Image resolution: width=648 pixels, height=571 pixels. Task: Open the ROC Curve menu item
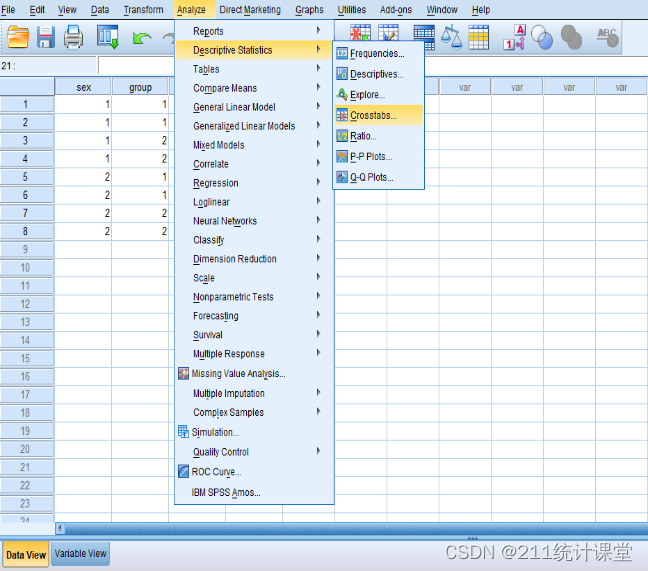(x=254, y=472)
